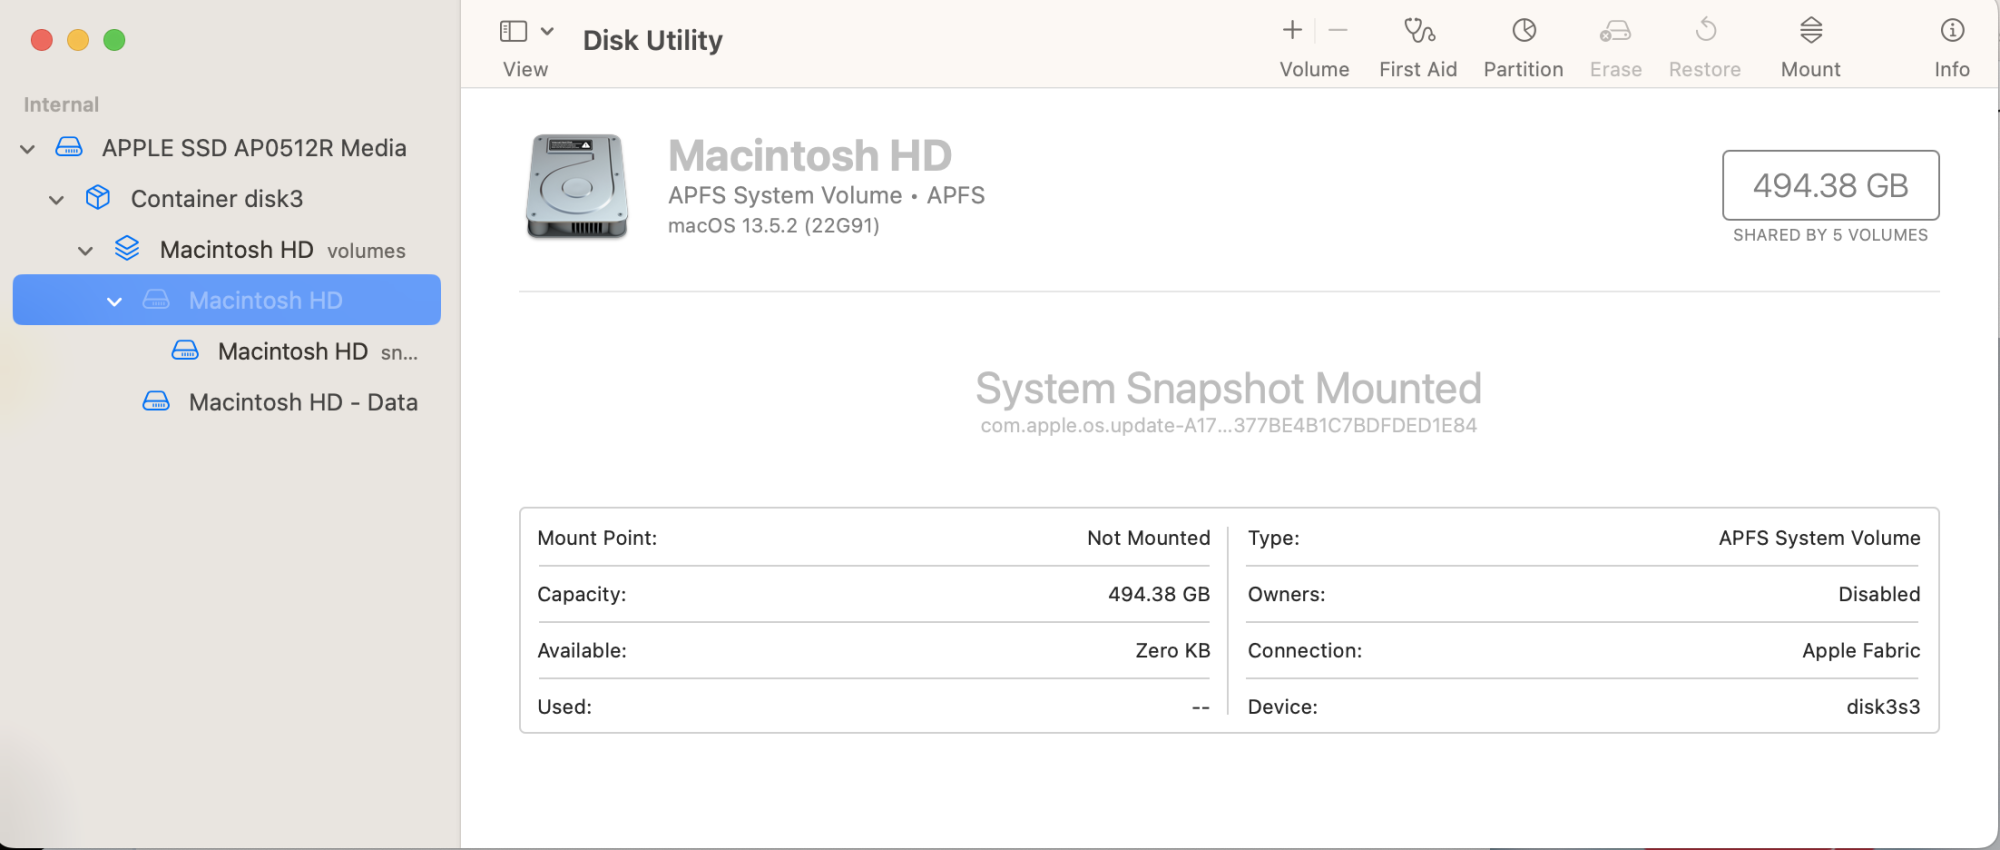Click the disk3s3 device value
Viewport: 2000px width, 850px height.
1883,706
